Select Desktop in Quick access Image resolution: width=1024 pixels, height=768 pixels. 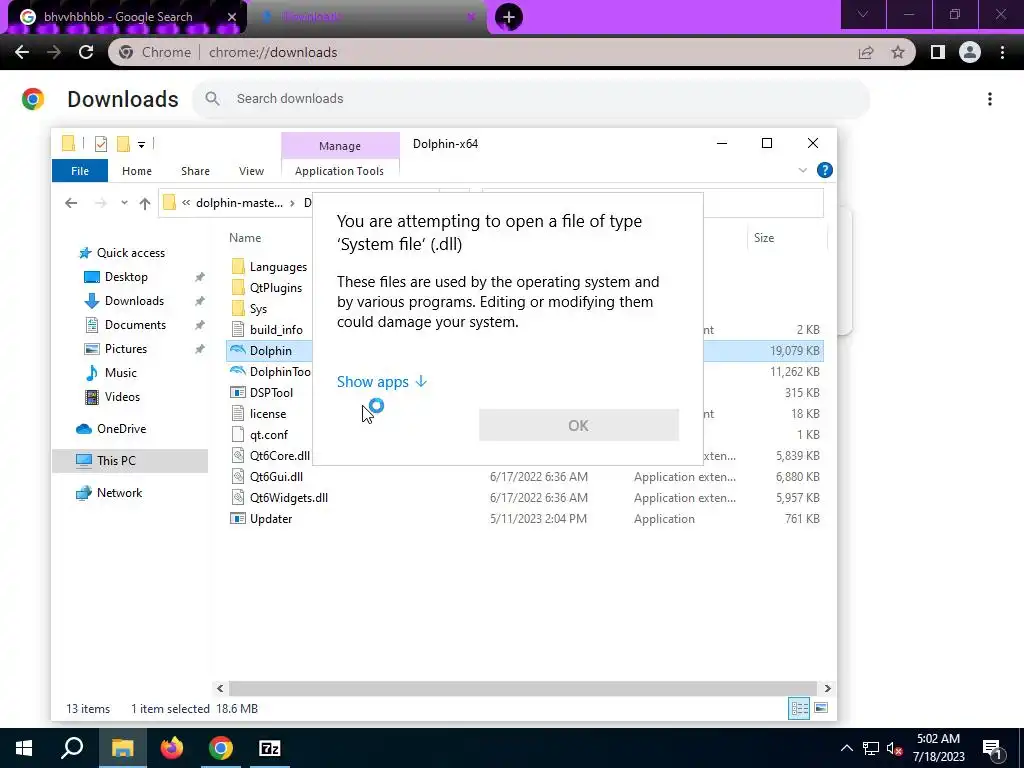[126, 277]
